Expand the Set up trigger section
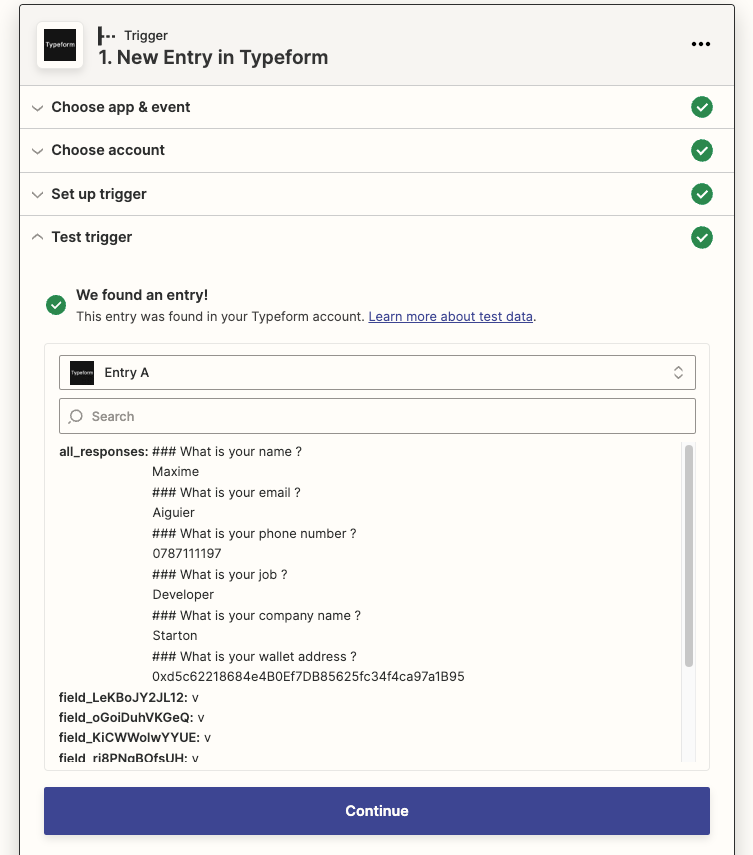 coord(377,194)
